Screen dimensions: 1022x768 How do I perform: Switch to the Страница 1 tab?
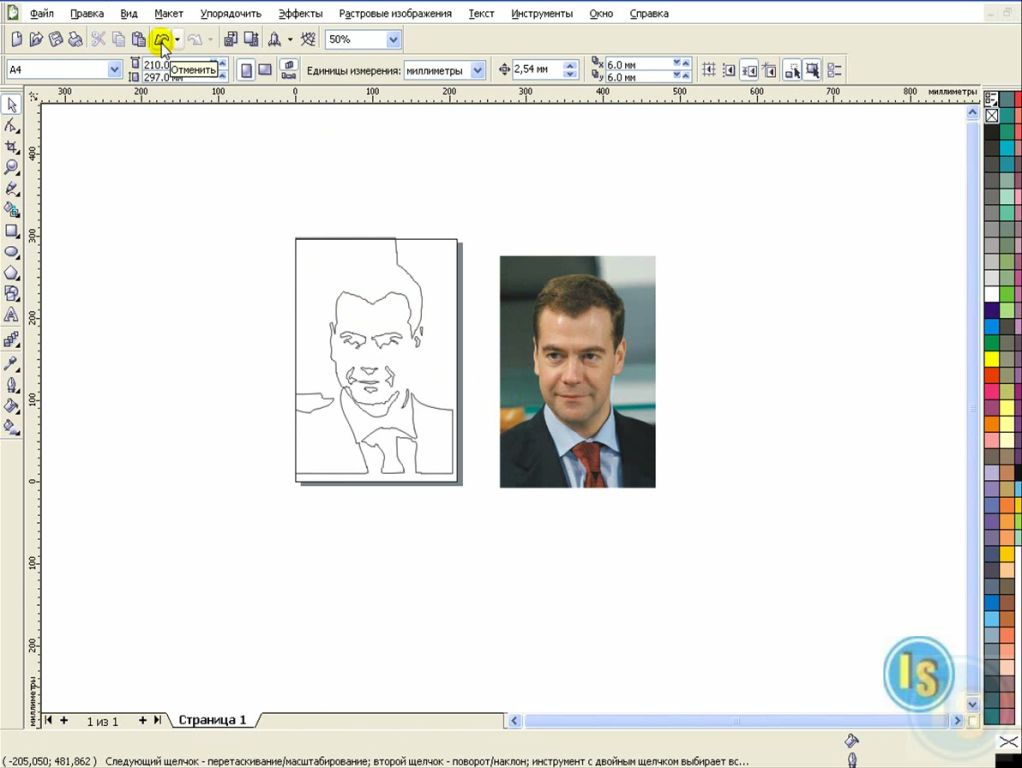tap(212, 720)
